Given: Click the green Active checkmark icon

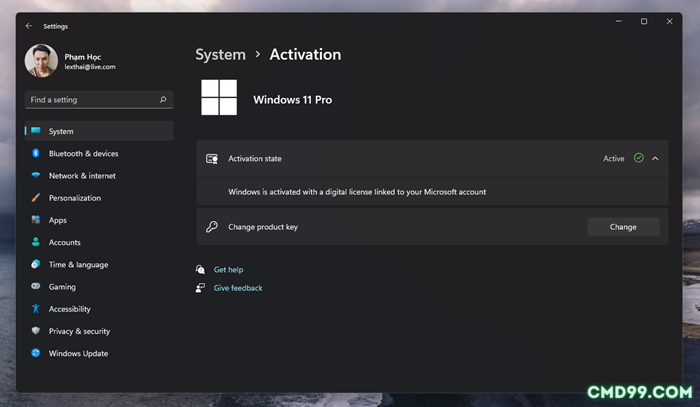Looking at the screenshot, I should [x=639, y=158].
